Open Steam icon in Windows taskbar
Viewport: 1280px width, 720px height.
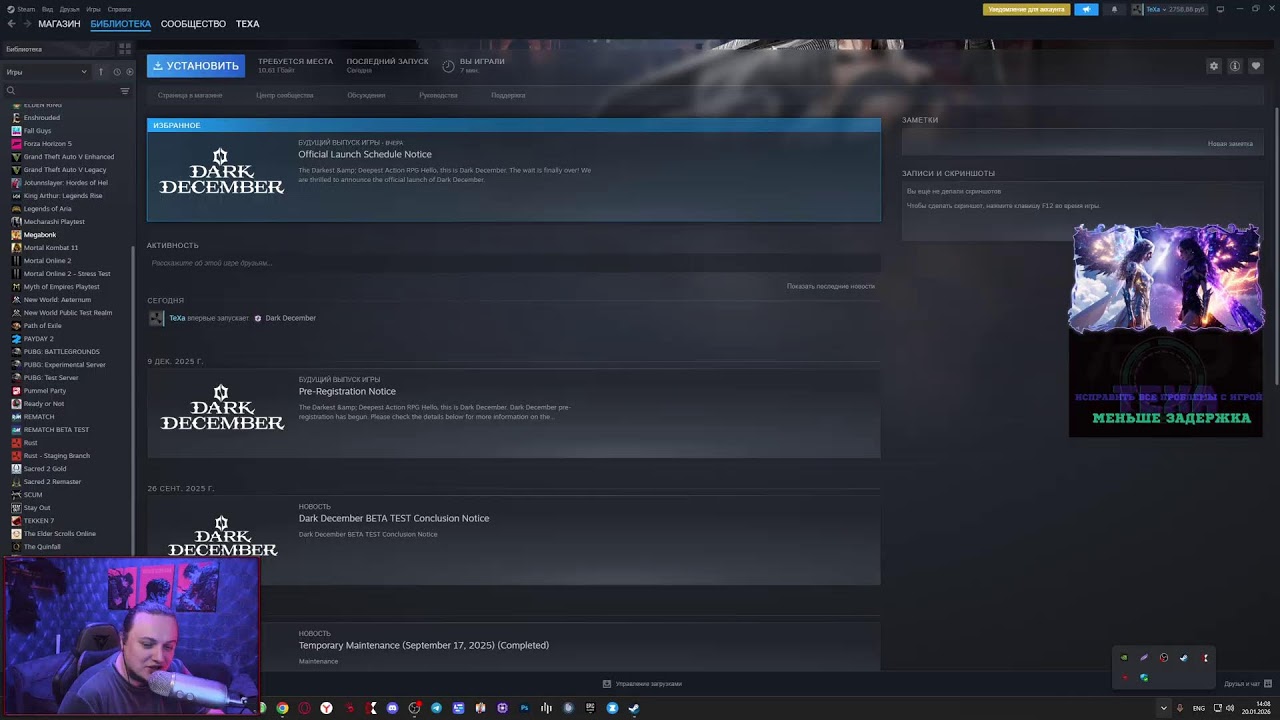634,708
